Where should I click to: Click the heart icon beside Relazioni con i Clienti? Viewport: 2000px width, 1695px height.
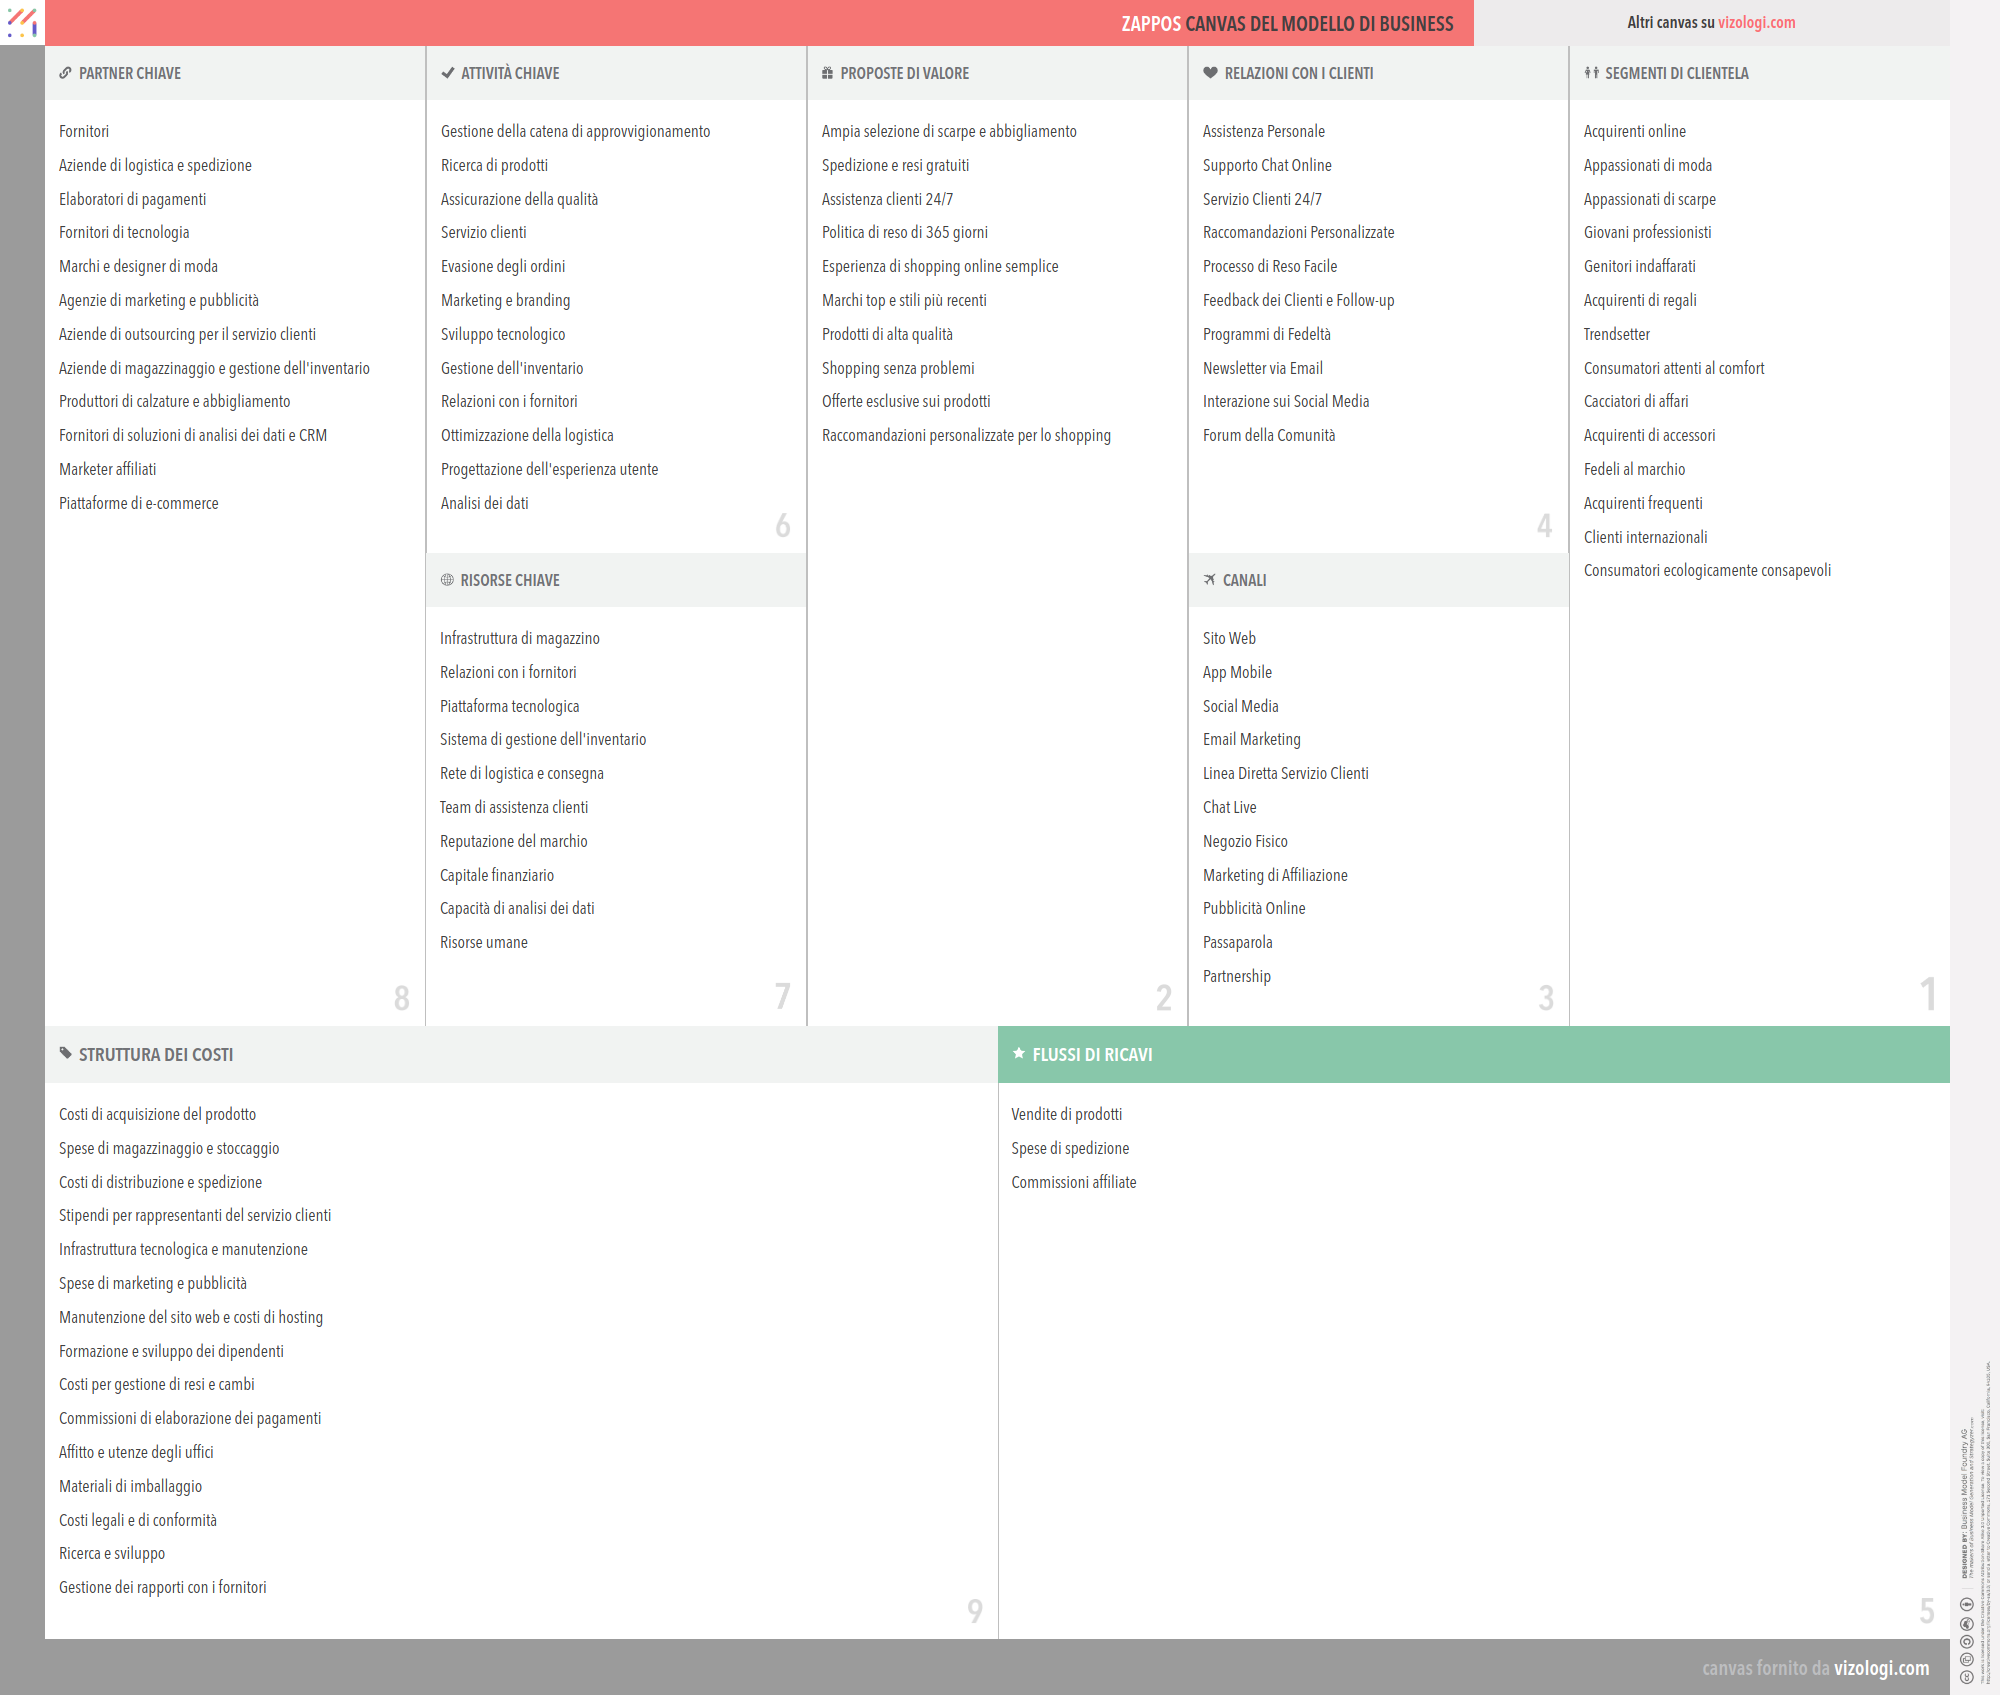[1210, 73]
